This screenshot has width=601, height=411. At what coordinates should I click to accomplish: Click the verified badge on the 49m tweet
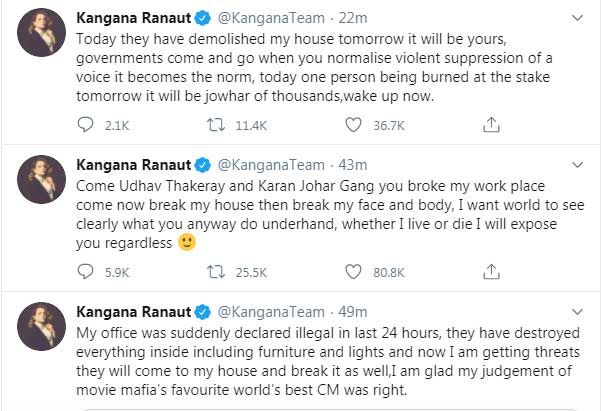point(202,311)
